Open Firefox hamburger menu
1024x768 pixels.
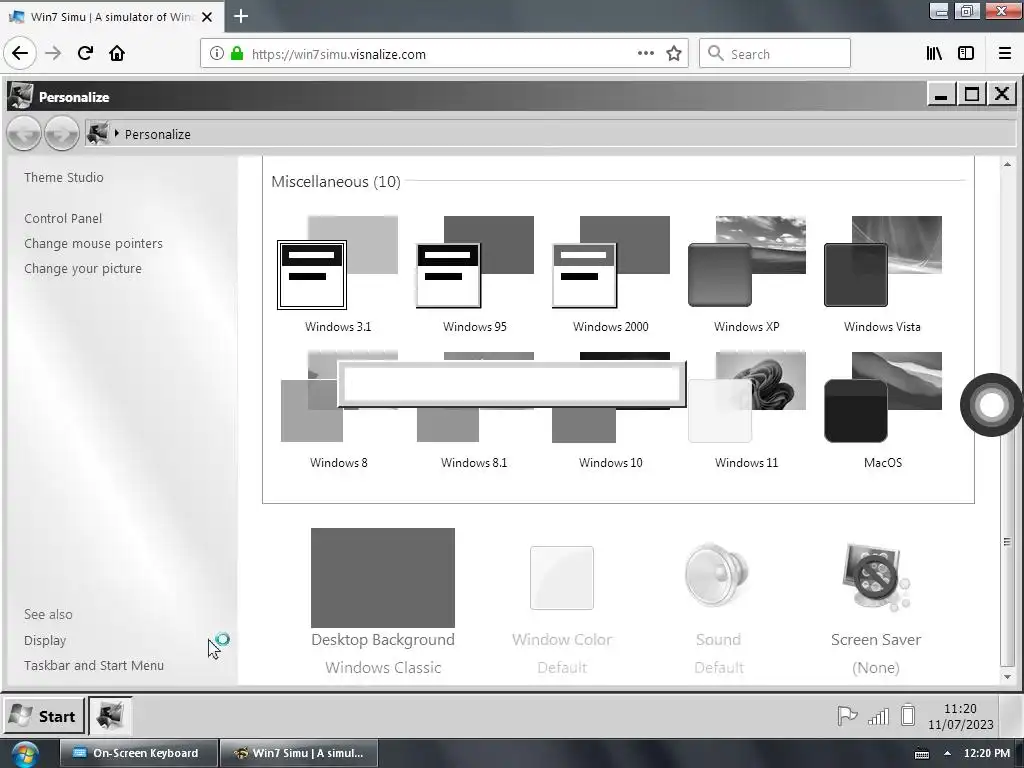click(1004, 54)
